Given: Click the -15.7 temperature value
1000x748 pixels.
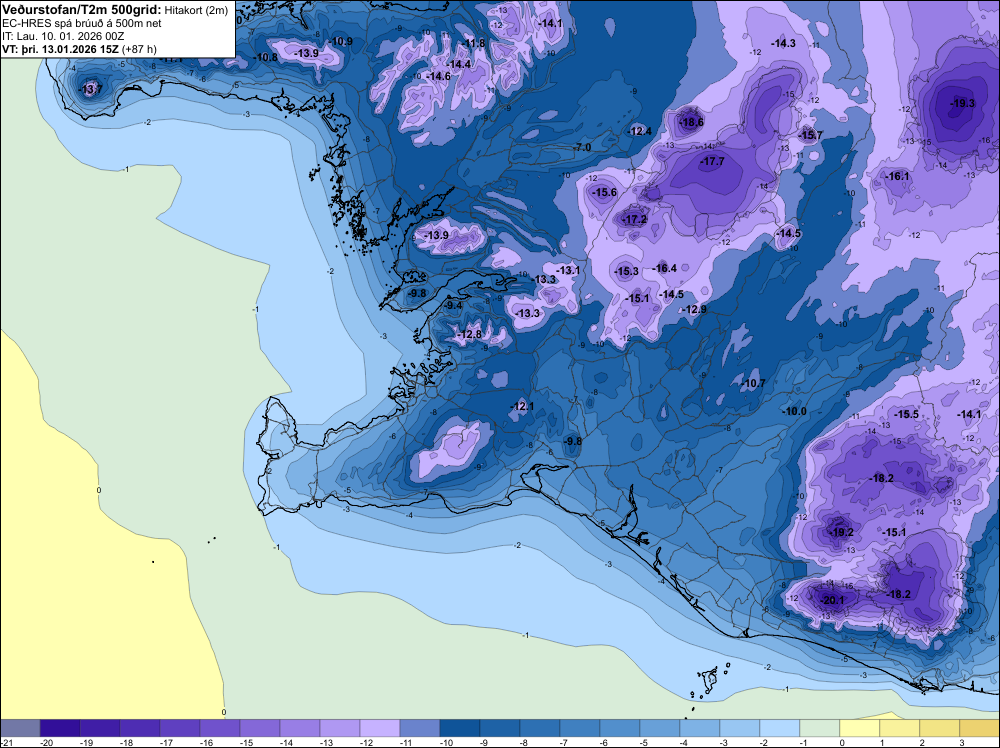Looking at the screenshot, I should coord(811,135).
